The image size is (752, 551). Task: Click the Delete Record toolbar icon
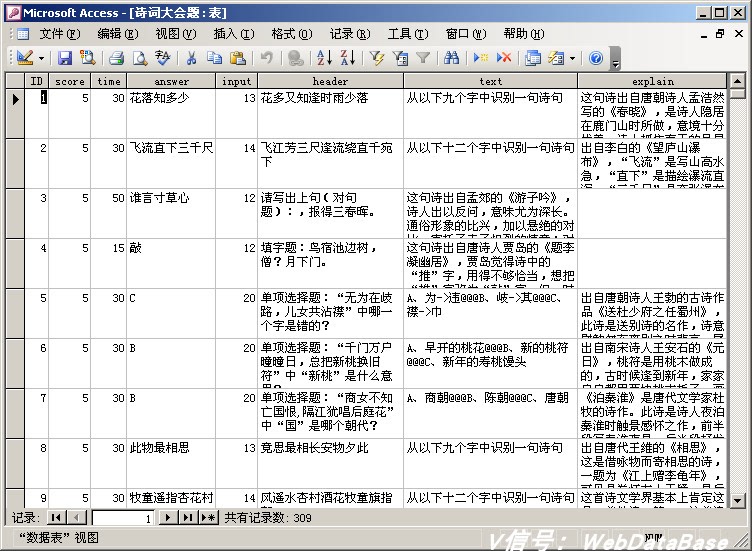[504, 58]
